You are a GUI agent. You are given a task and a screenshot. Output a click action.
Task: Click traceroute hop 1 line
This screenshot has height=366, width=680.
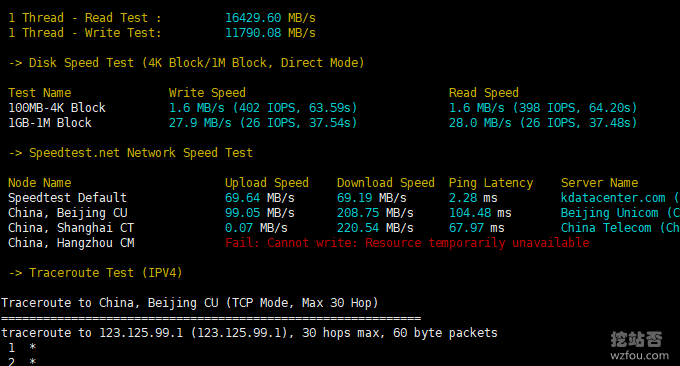click(22, 347)
